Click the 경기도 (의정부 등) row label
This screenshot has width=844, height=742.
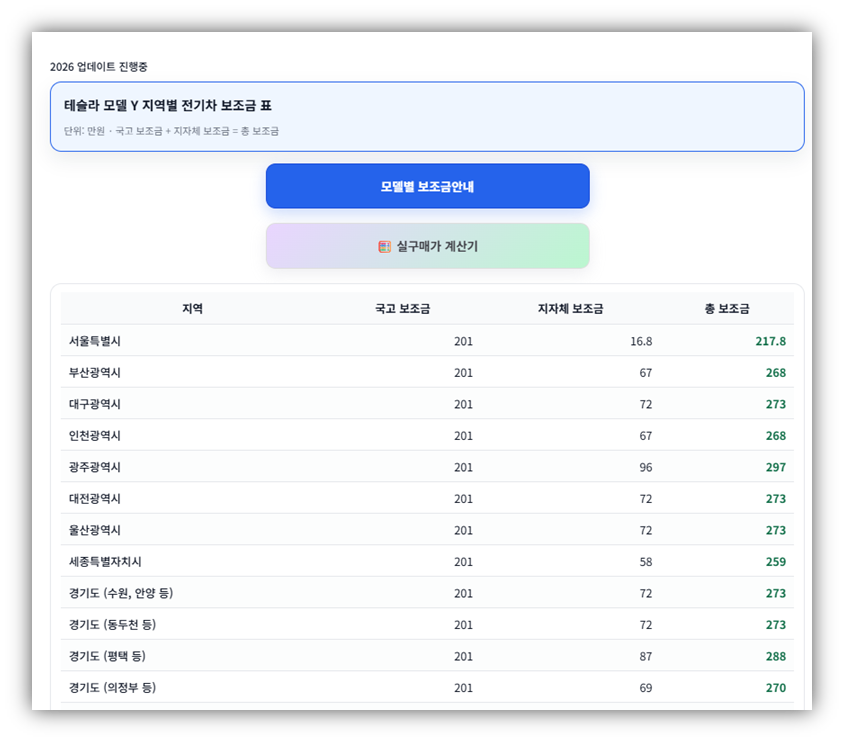point(112,688)
